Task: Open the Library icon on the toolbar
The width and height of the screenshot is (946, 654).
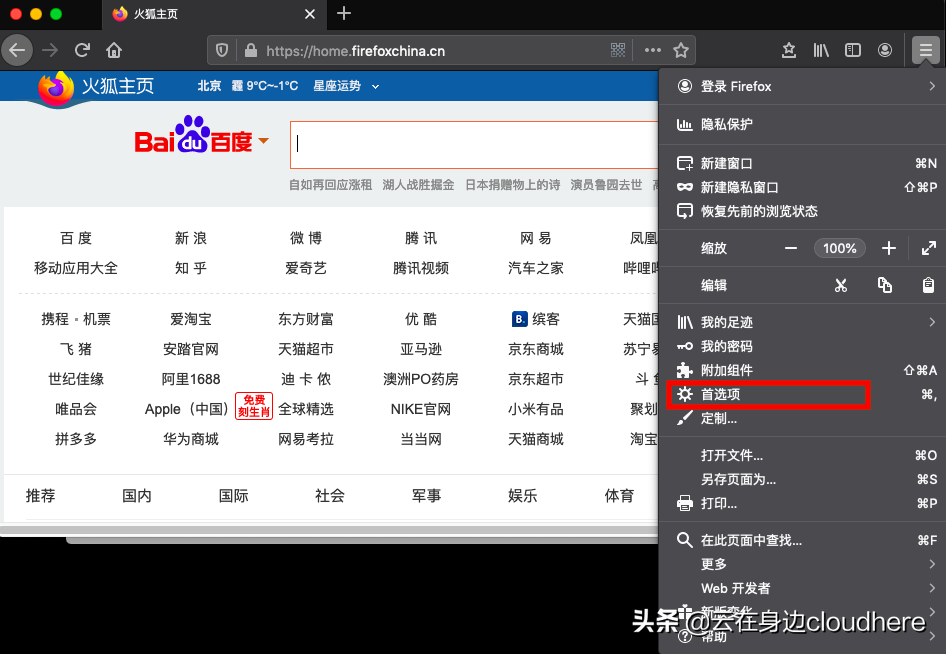Action: tap(820, 50)
